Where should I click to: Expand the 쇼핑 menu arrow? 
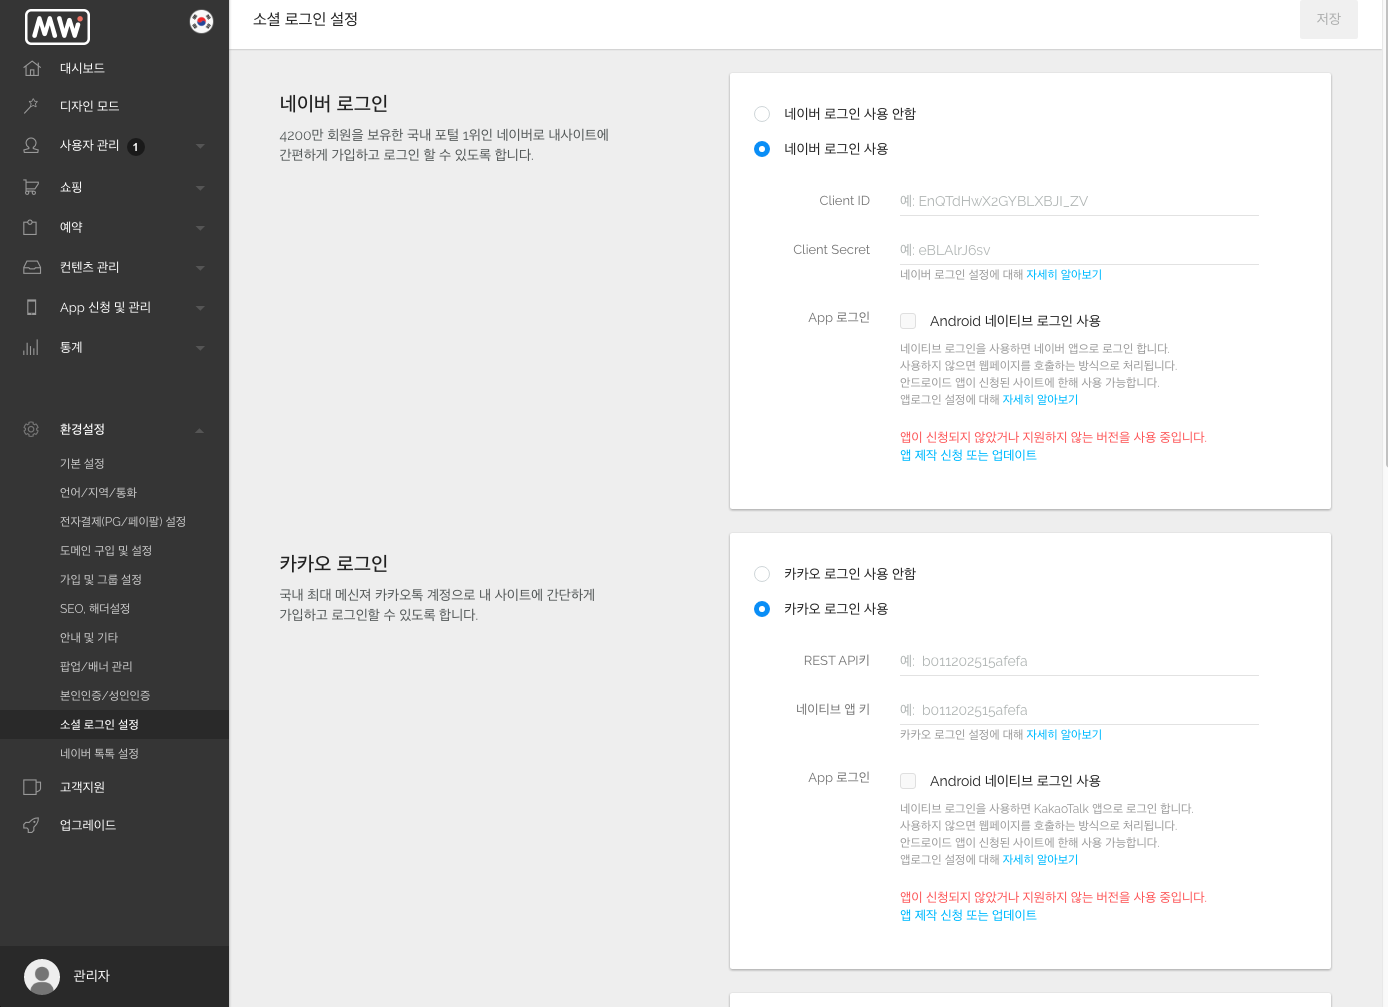pos(200,188)
